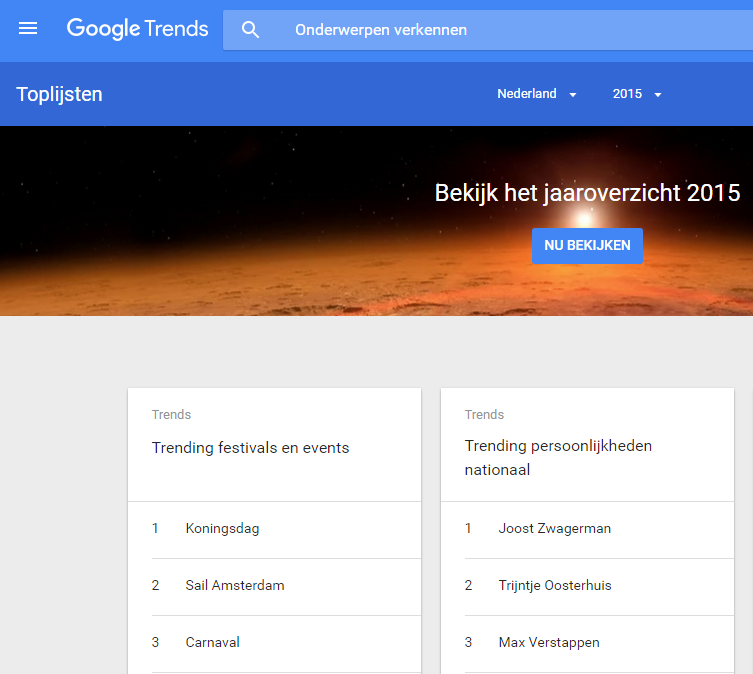The width and height of the screenshot is (753, 674).
Task: Open the hamburger navigation menu
Action: click(28, 29)
